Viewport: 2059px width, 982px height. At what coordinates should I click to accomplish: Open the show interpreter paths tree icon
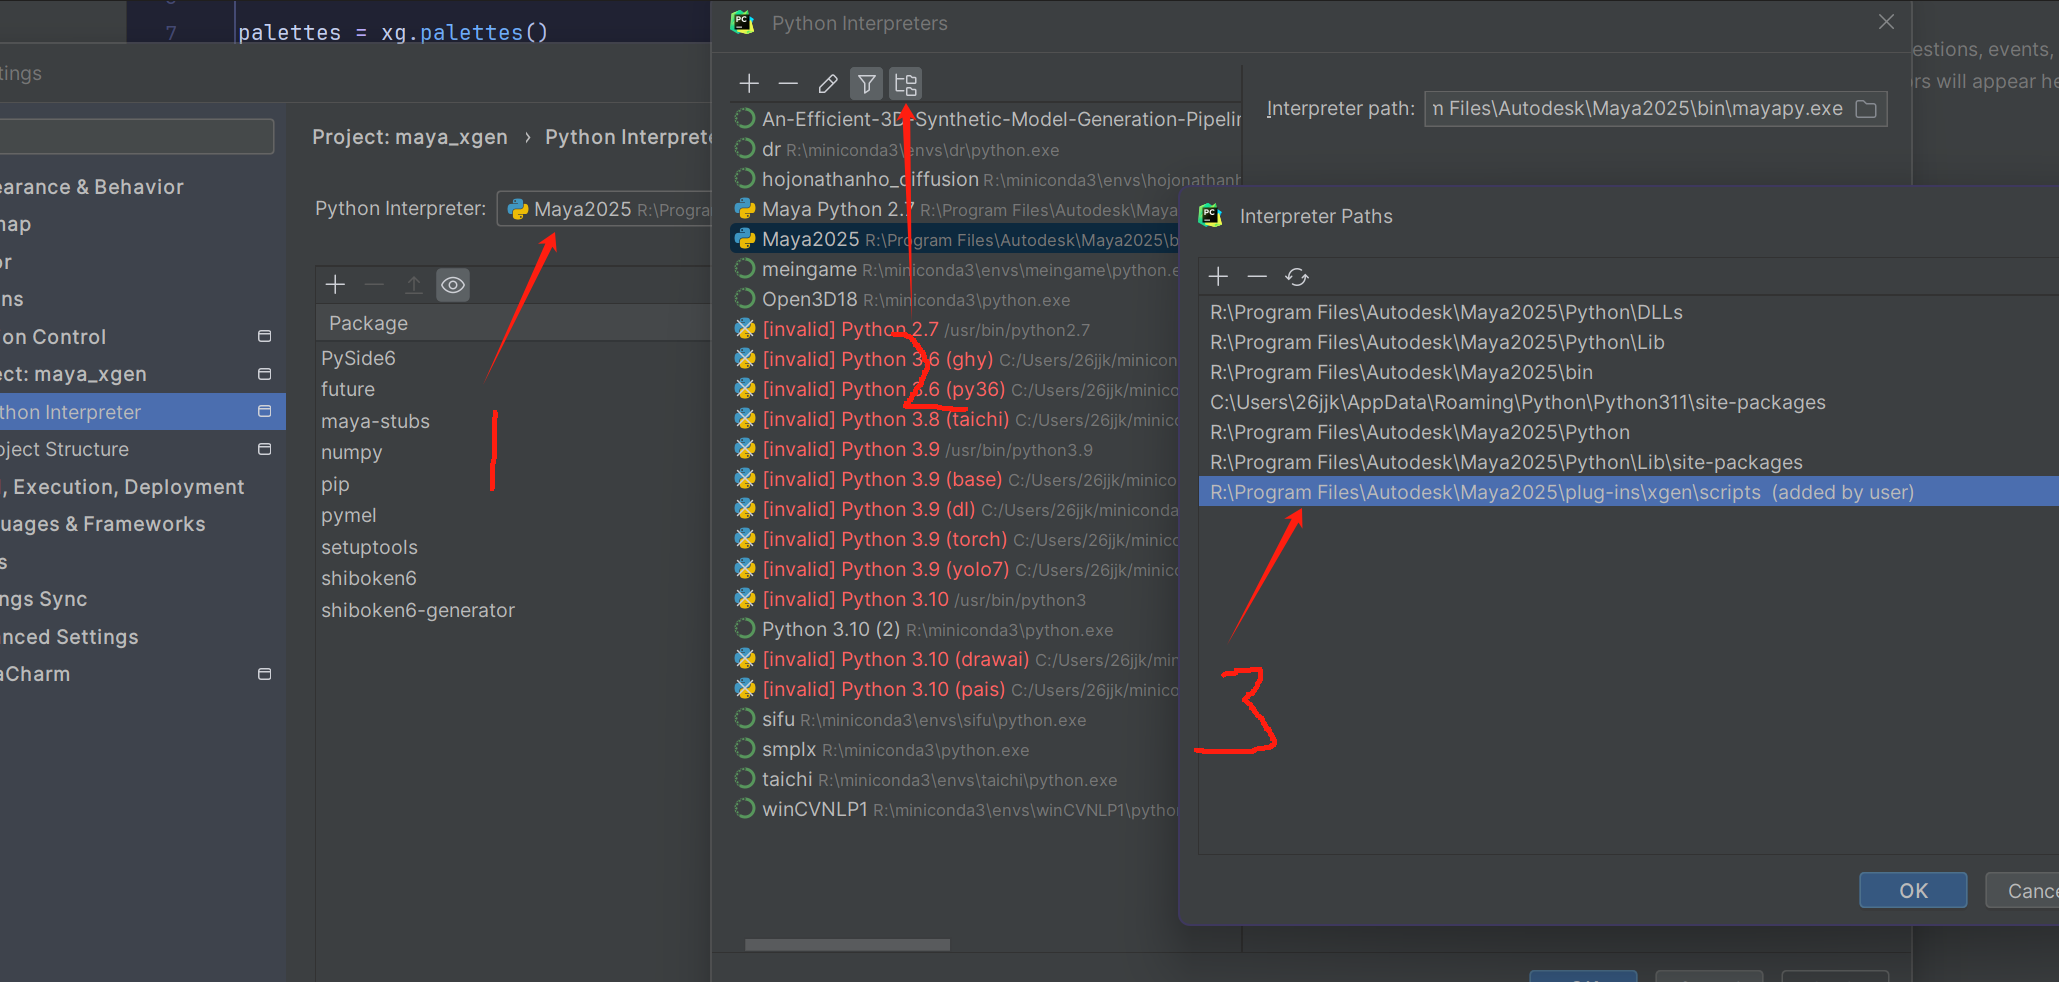(906, 84)
